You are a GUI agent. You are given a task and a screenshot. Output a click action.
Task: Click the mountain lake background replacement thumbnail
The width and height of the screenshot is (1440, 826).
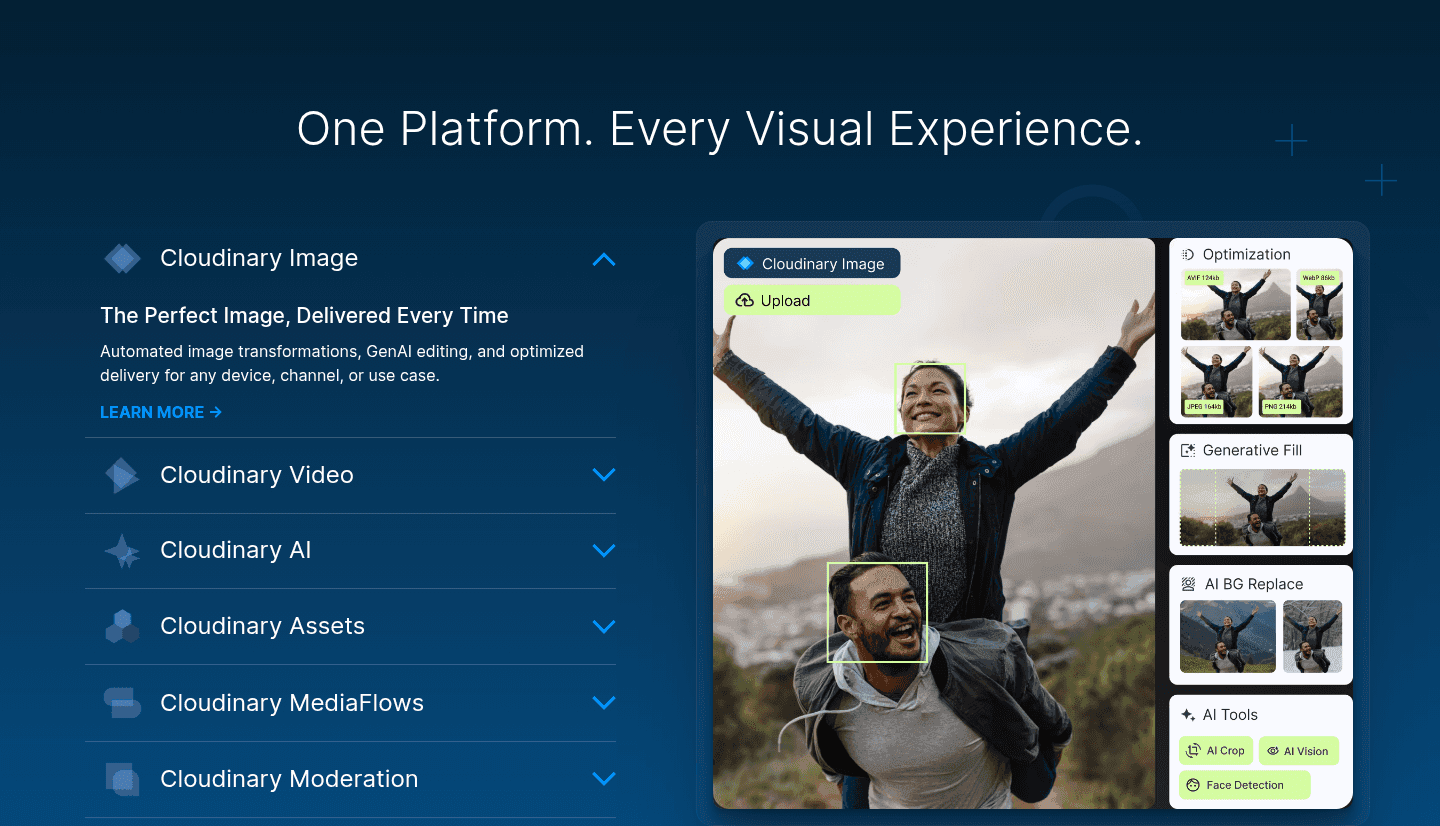pyautogui.click(x=1228, y=636)
